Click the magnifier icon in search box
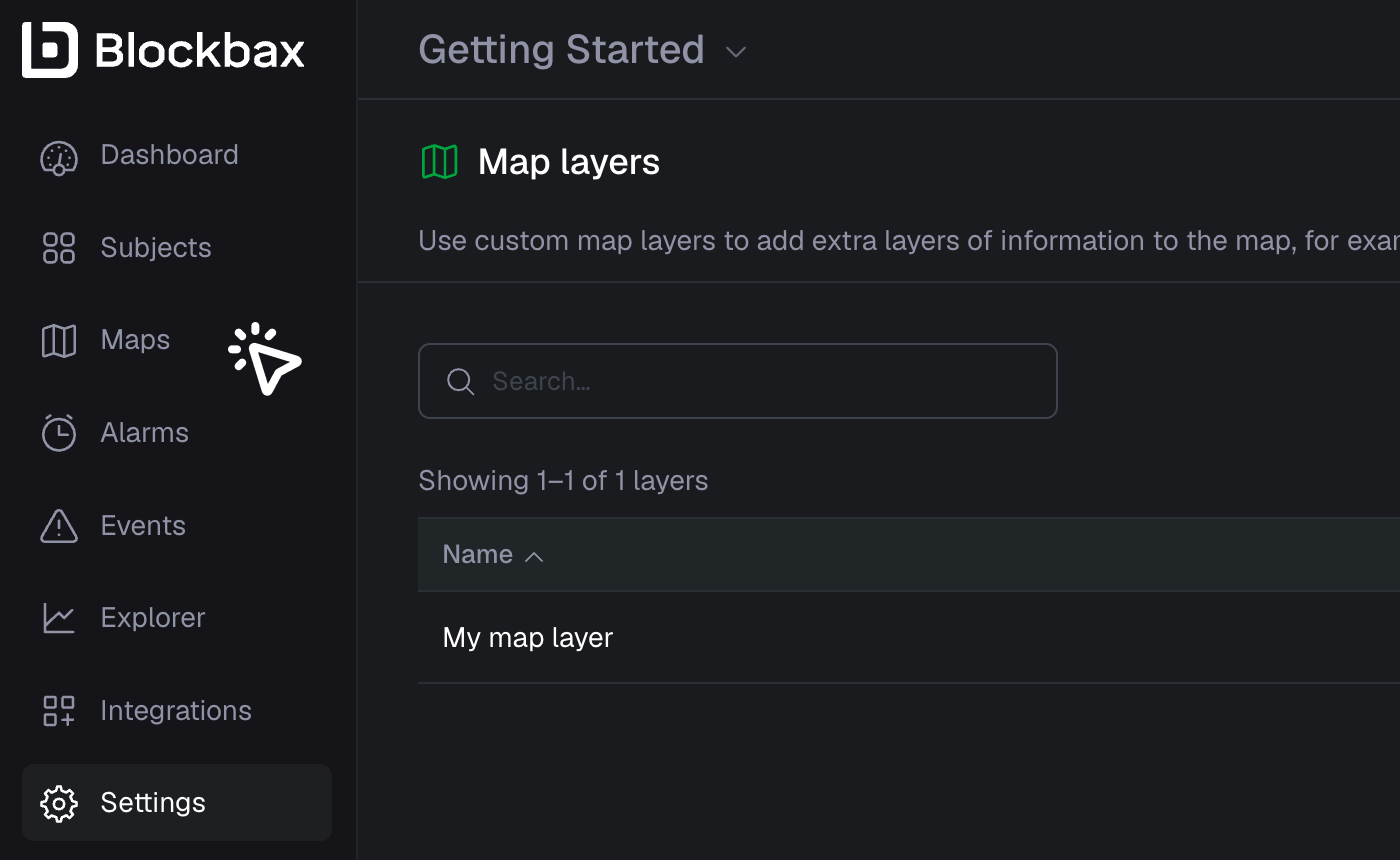Viewport: 1400px width, 860px height. coord(460,381)
